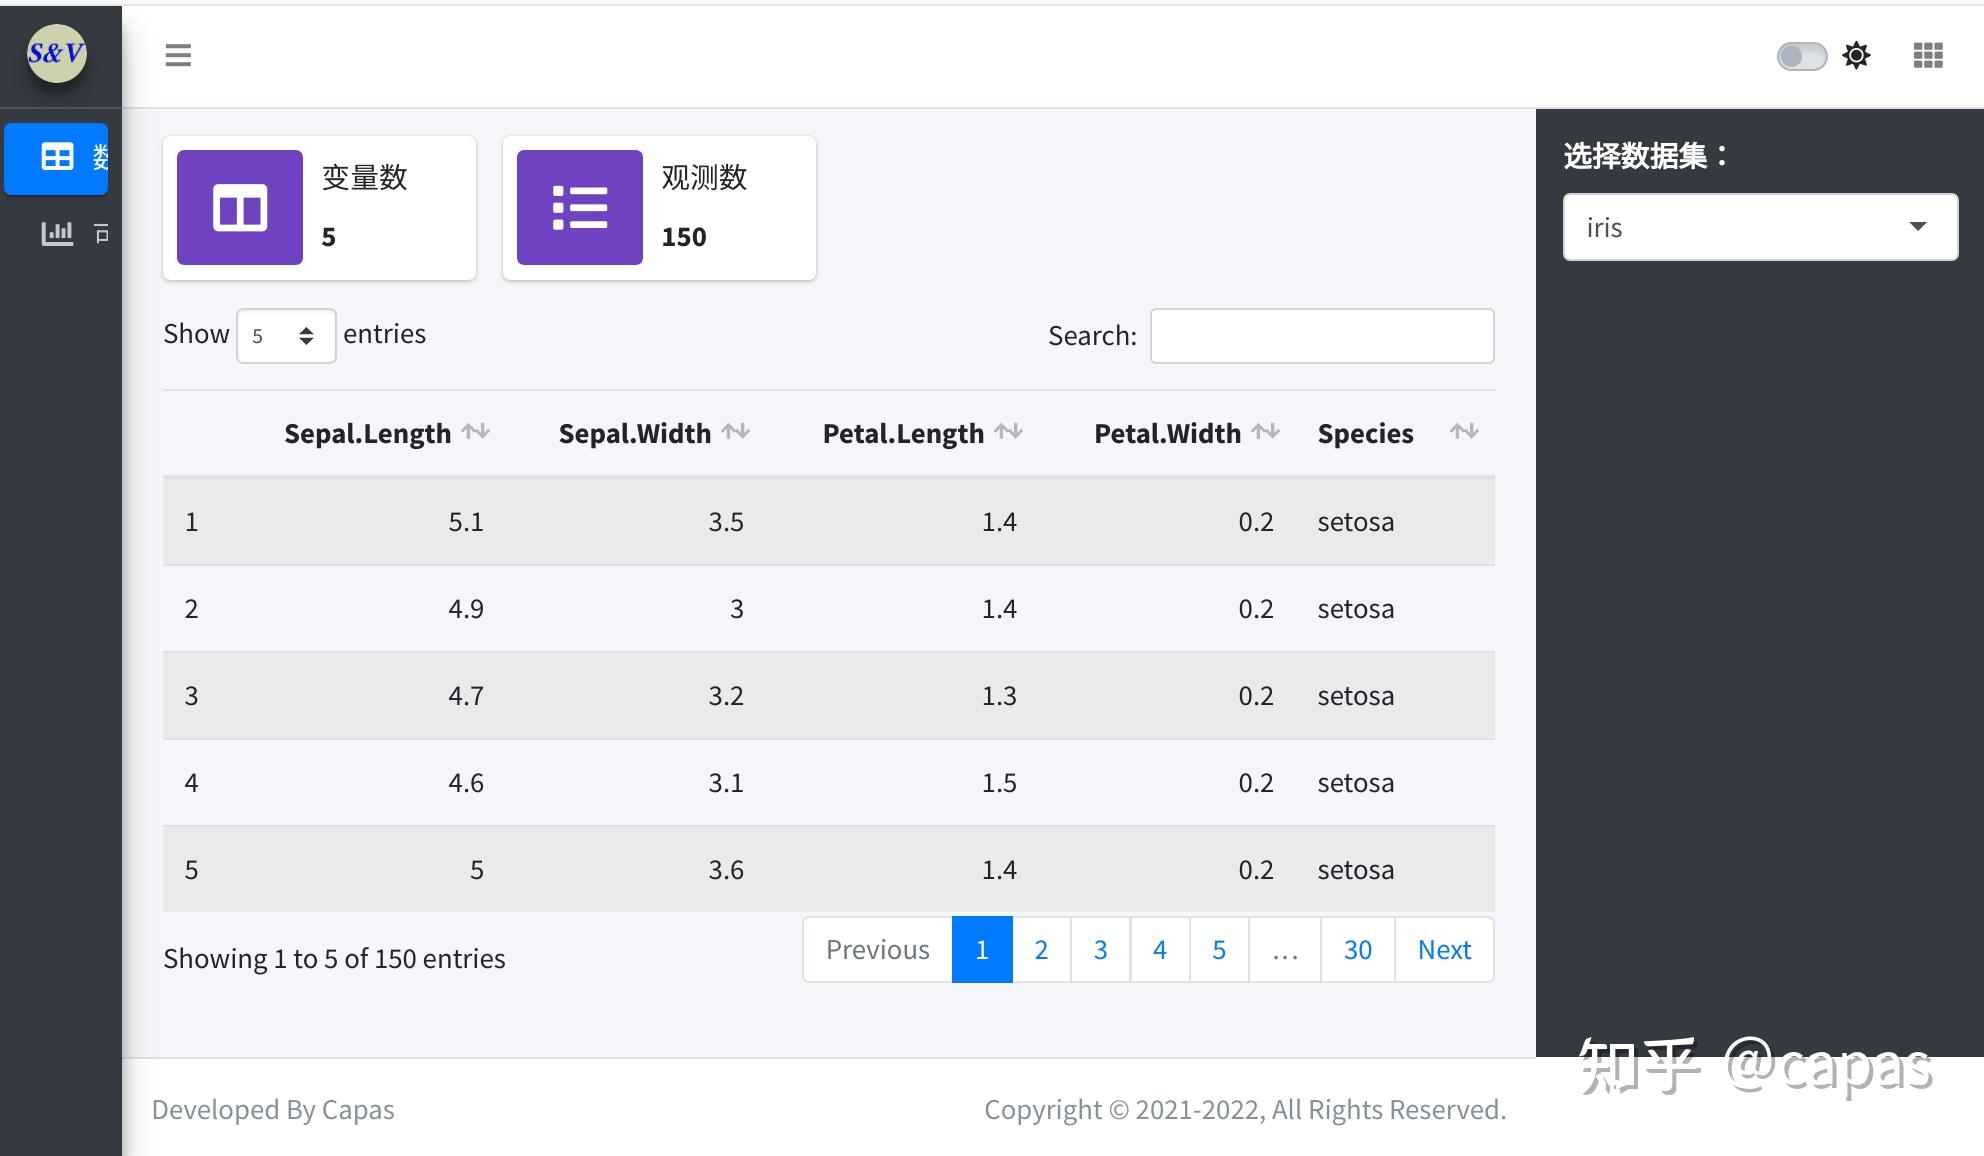1984x1156 pixels.
Task: Sort by Petal.Width column arrows
Action: 1266,432
